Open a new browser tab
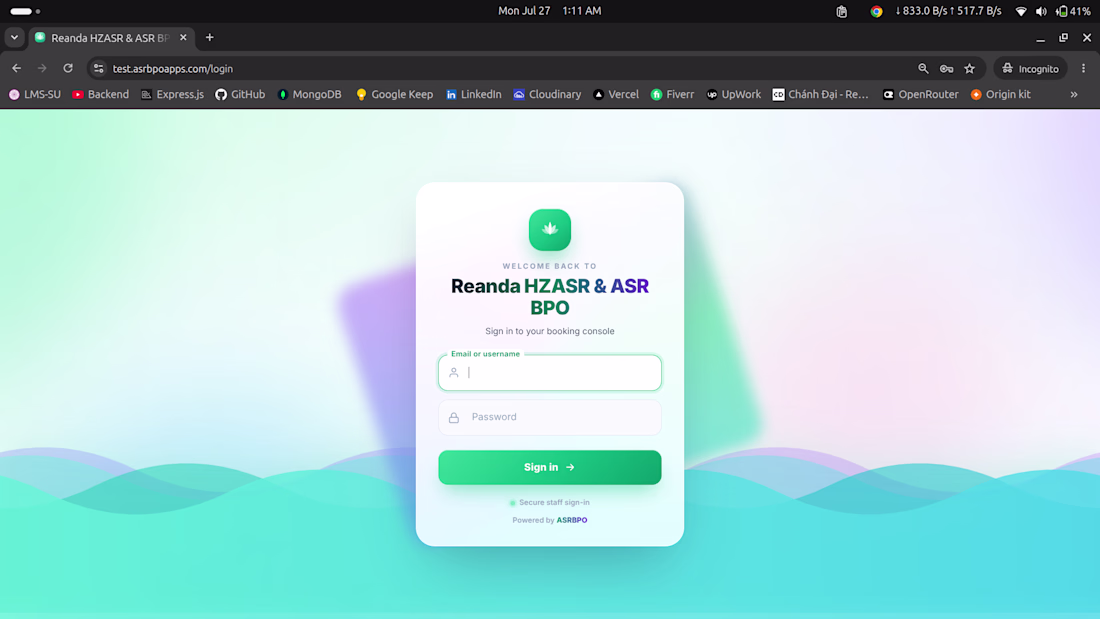The height and width of the screenshot is (619, 1100). click(209, 38)
